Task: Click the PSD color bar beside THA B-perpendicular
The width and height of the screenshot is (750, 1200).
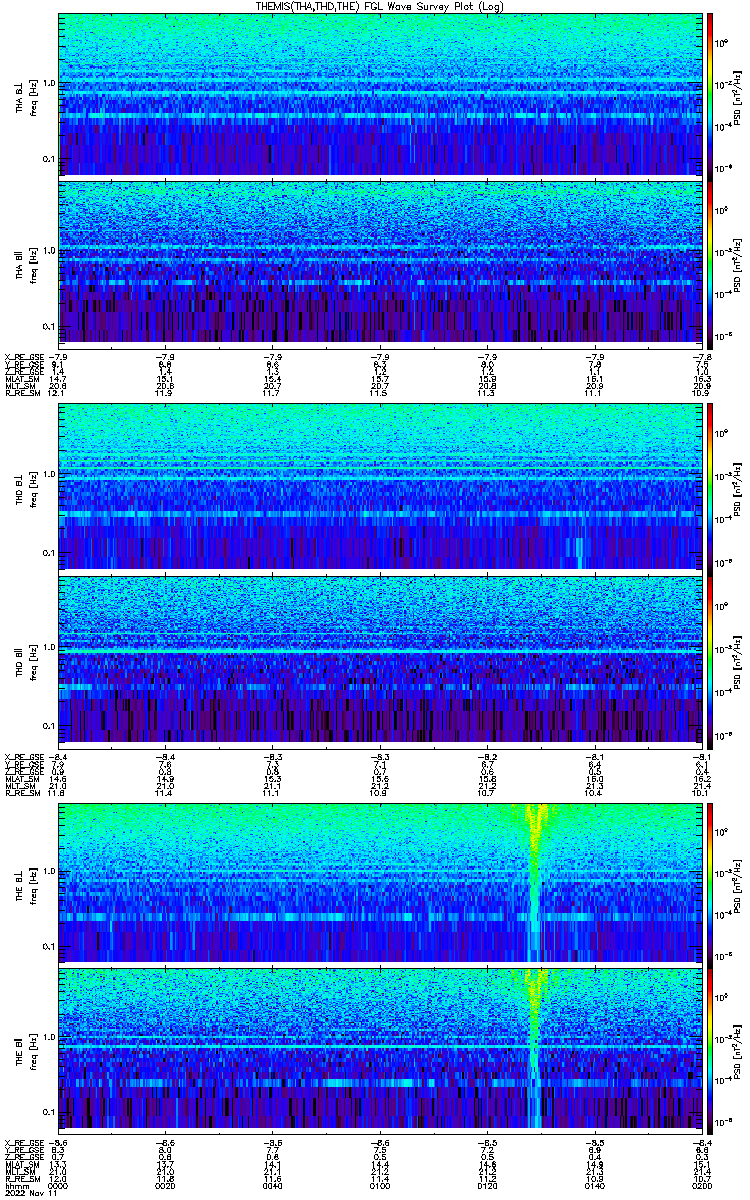Action: [710, 94]
